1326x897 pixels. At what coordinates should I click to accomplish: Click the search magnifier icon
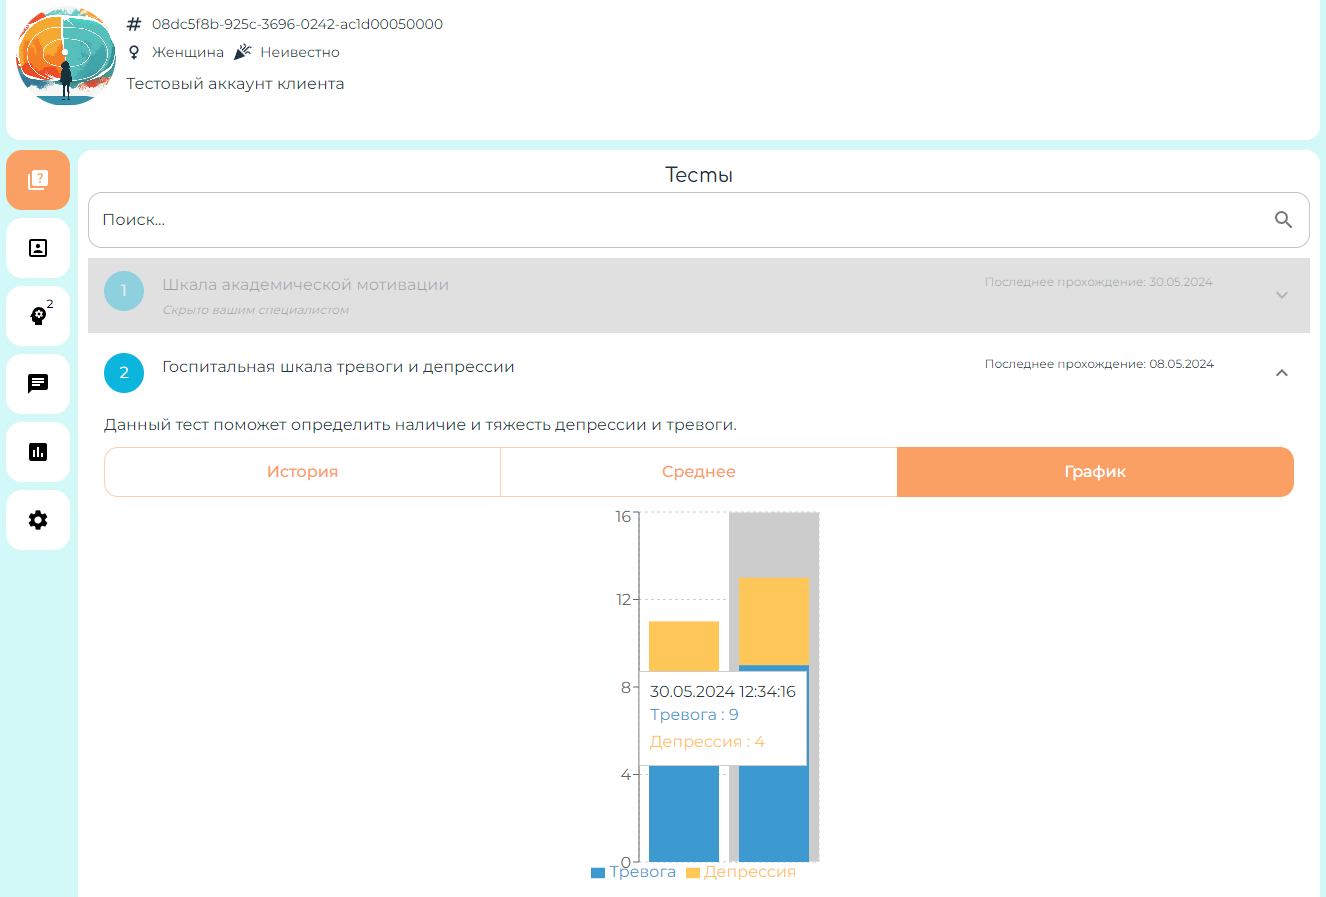coord(1284,220)
